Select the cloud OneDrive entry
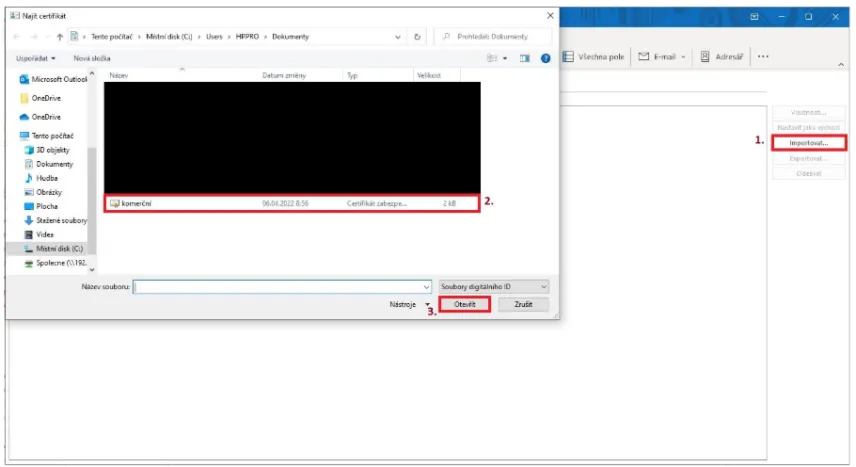This screenshot has width=856, height=467. (x=40, y=117)
